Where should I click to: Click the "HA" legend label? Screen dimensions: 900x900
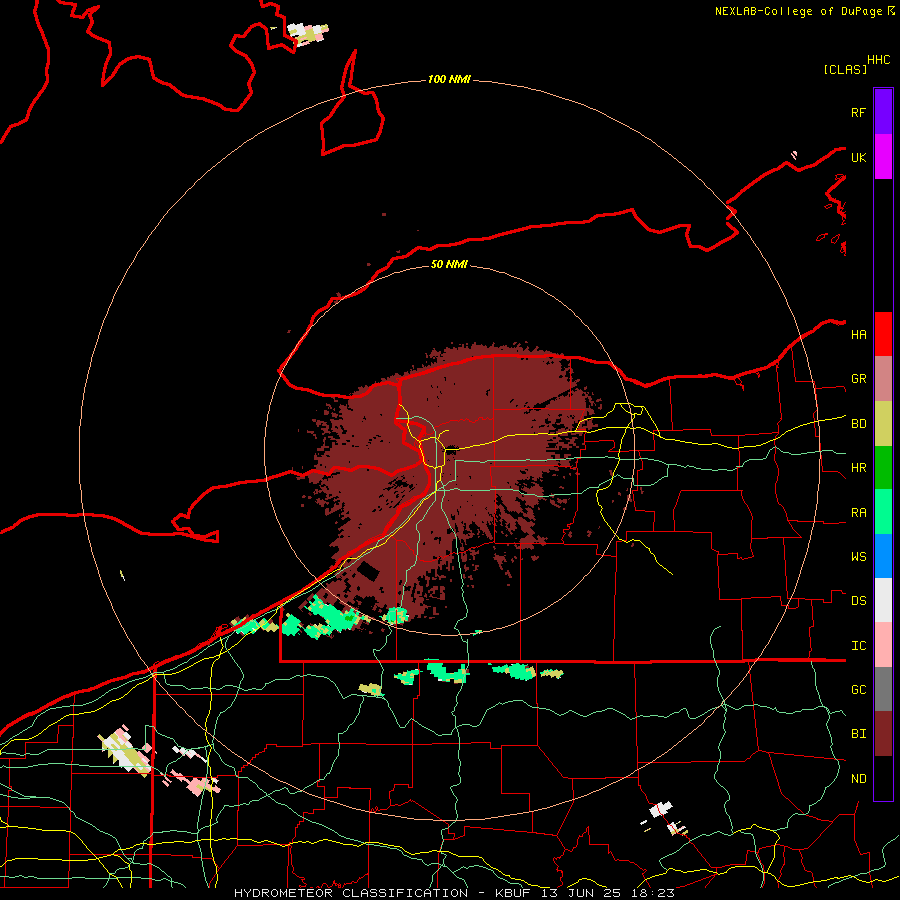(858, 335)
